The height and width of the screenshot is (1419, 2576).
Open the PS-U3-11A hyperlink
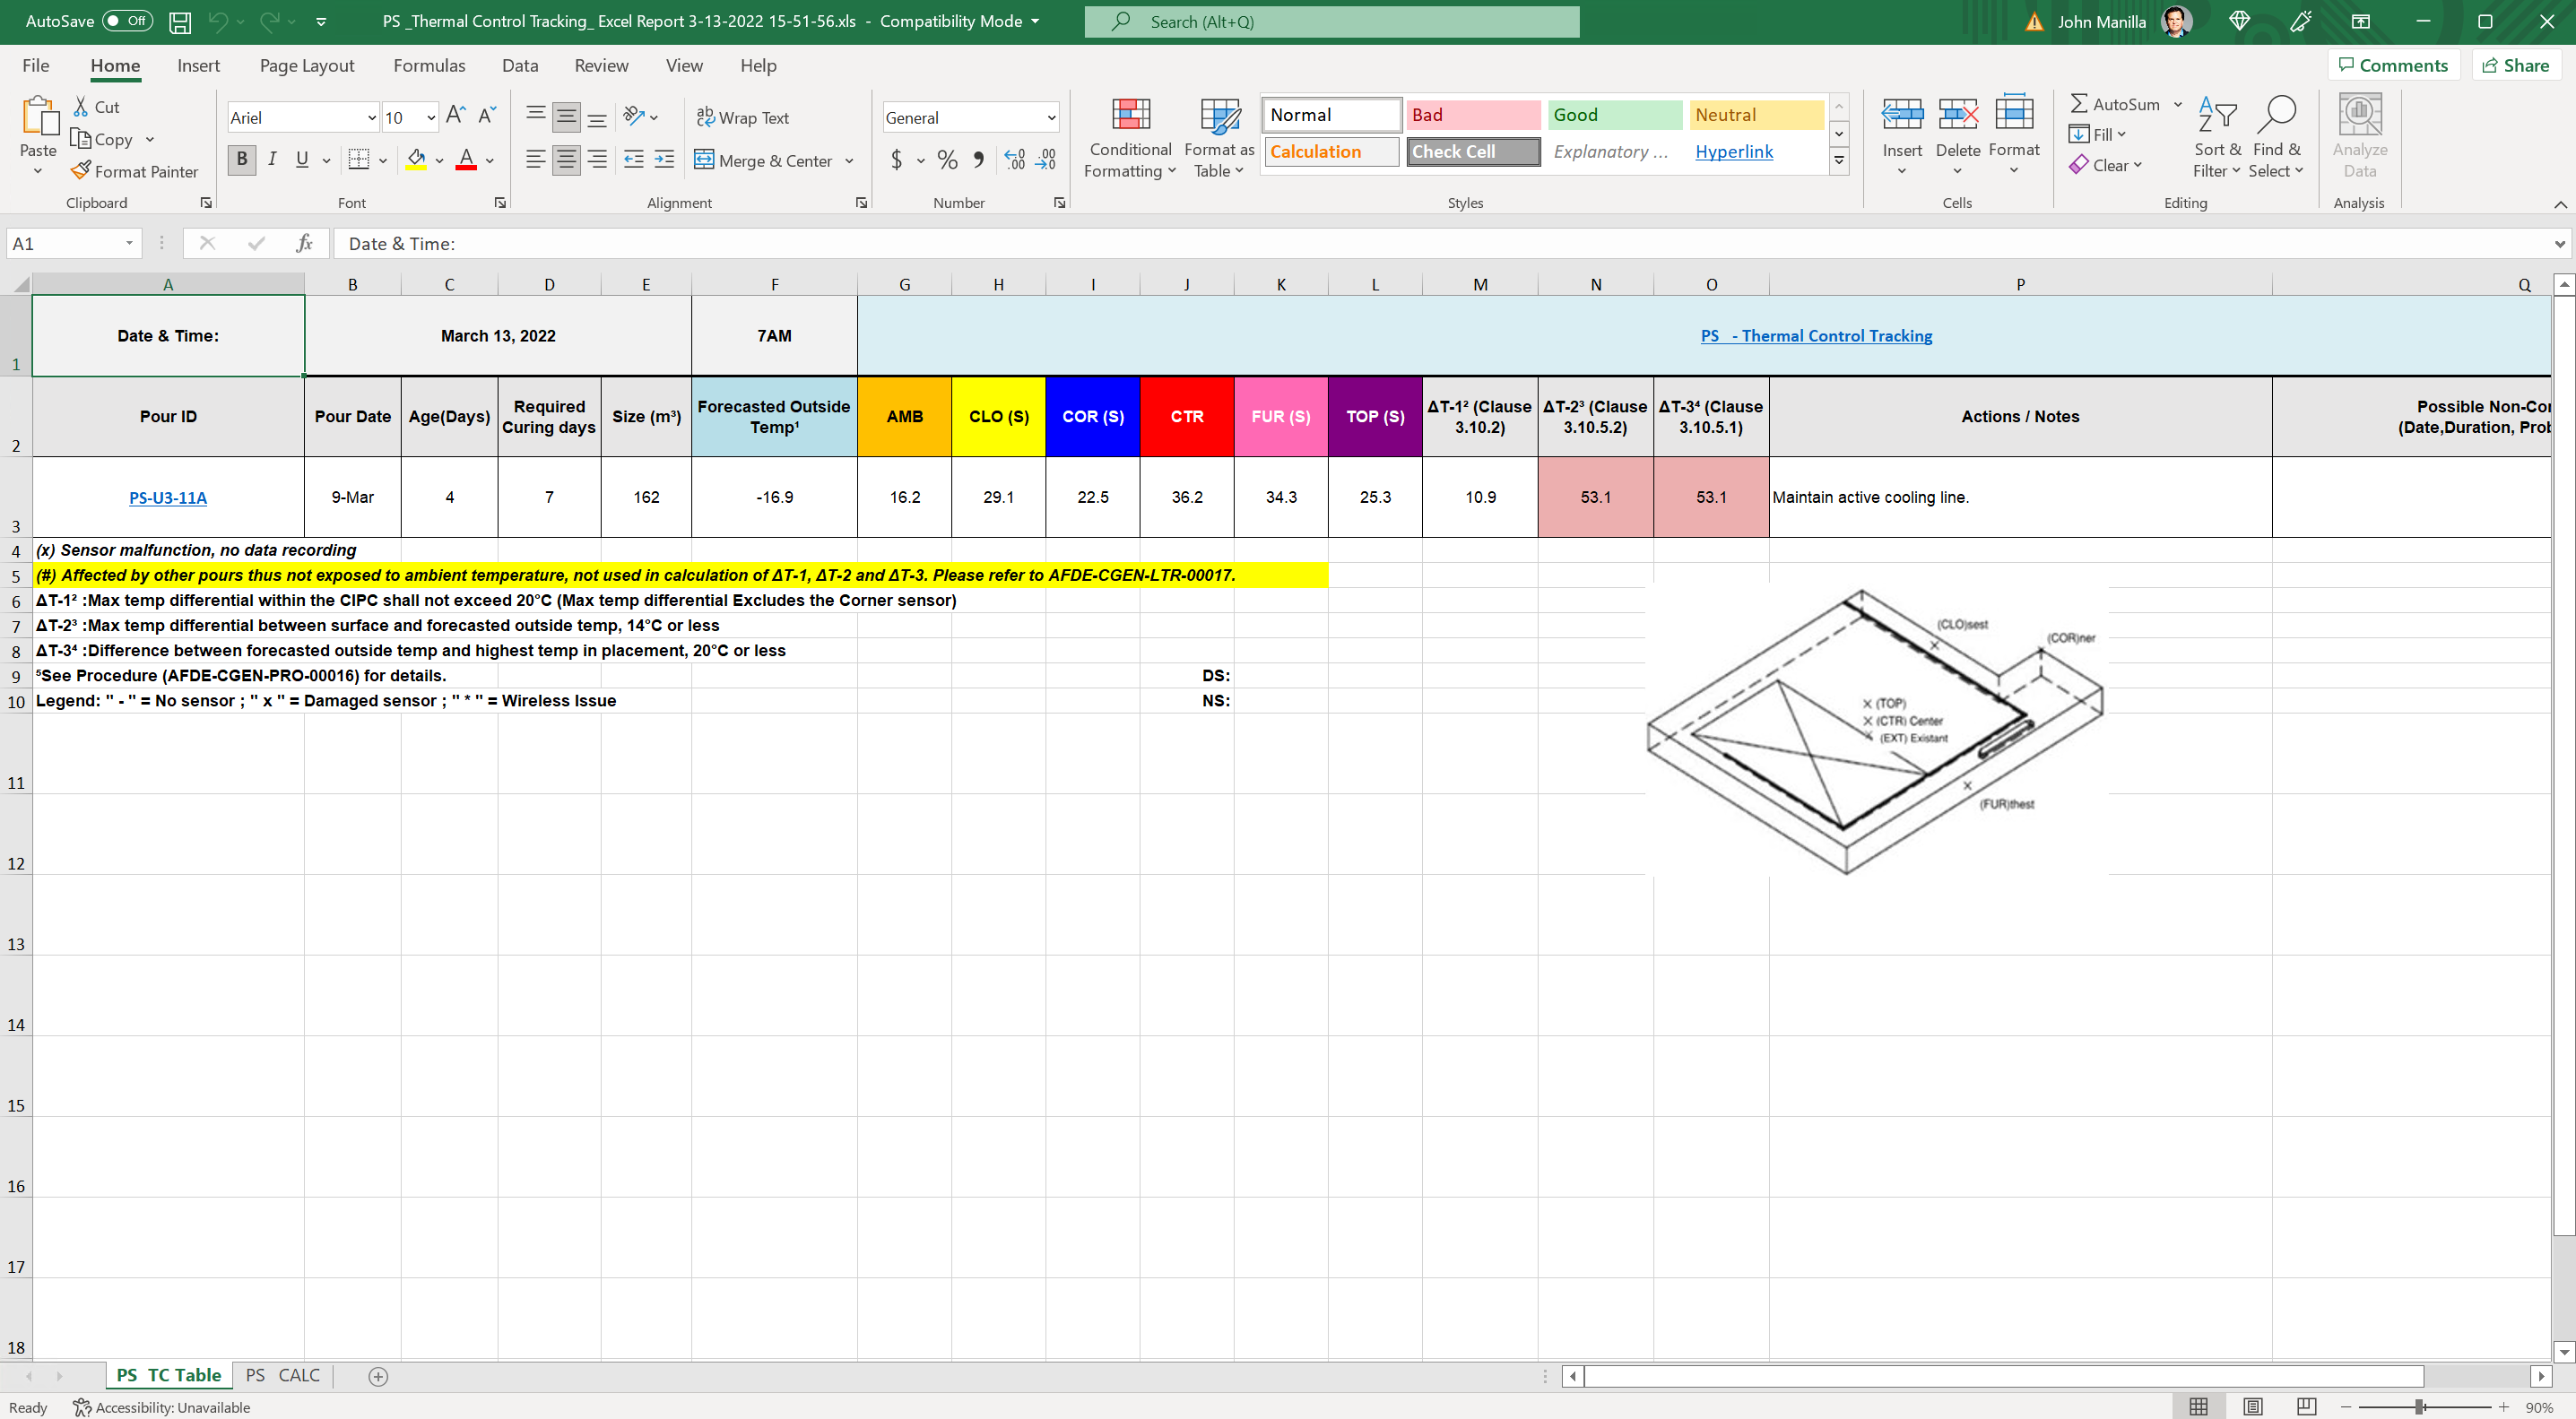click(x=168, y=497)
